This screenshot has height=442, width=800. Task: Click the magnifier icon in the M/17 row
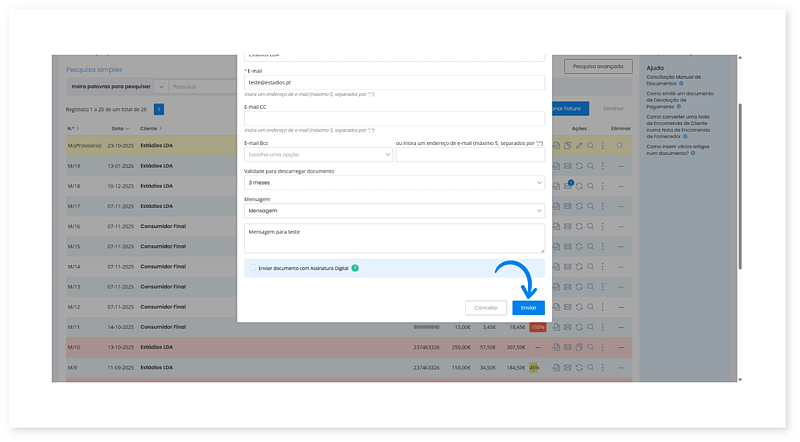pos(591,206)
